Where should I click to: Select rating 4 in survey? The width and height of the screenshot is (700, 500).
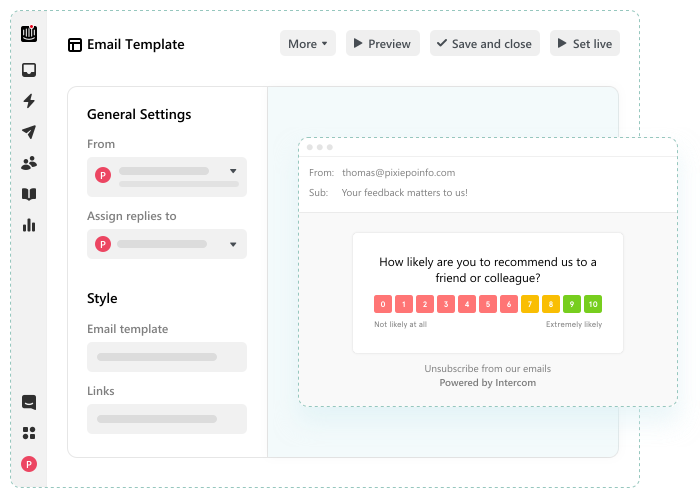[x=467, y=304]
